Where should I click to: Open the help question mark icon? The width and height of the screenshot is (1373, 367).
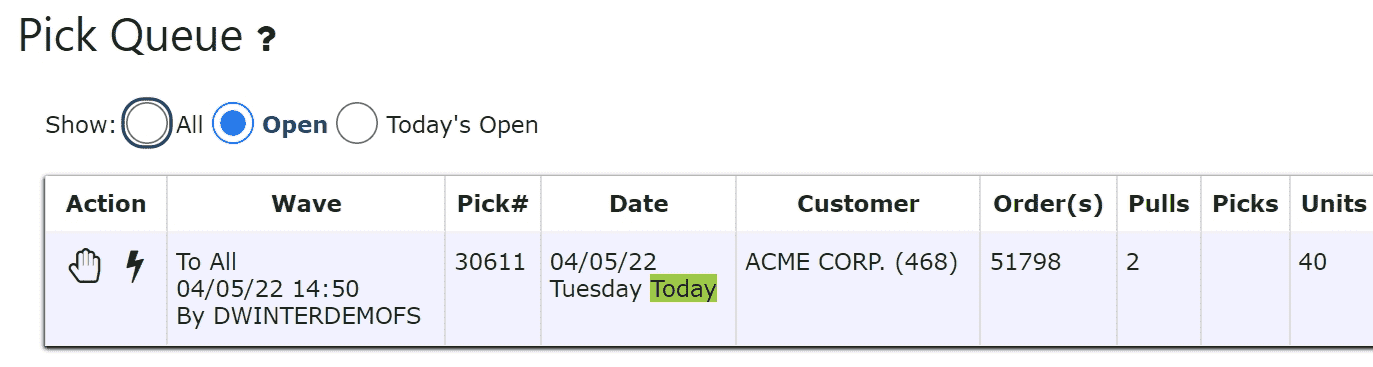click(x=266, y=40)
